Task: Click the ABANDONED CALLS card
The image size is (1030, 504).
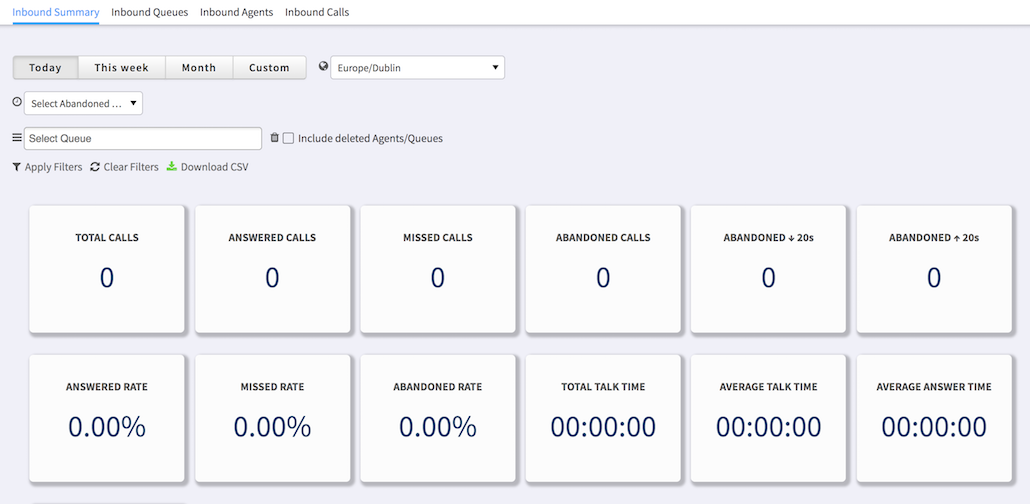Action: pos(603,269)
